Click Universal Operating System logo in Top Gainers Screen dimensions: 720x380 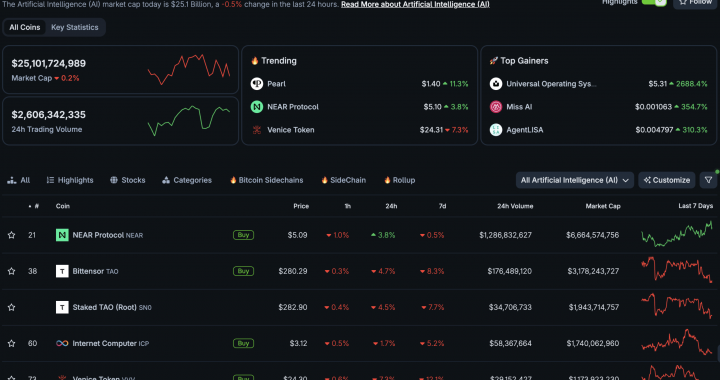tap(496, 84)
